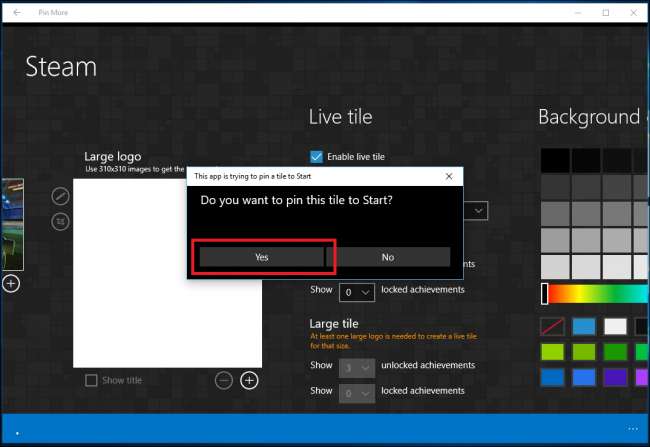This screenshot has height=447, width=650.
Task: Maximize the Pin More window
Action: tap(606, 12)
